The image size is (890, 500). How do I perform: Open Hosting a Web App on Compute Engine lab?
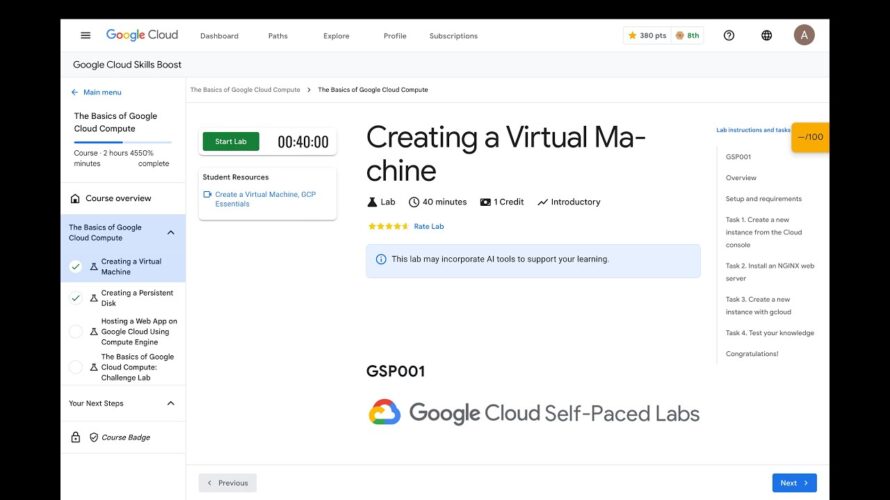click(x=139, y=331)
